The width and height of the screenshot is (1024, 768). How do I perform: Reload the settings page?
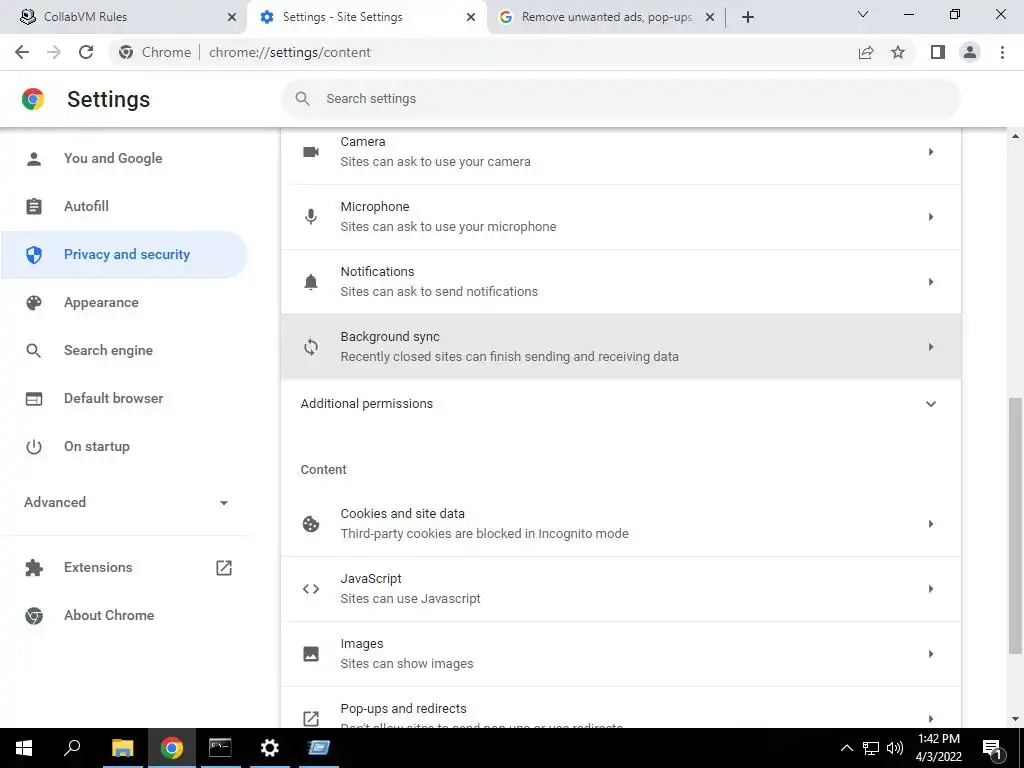click(86, 52)
